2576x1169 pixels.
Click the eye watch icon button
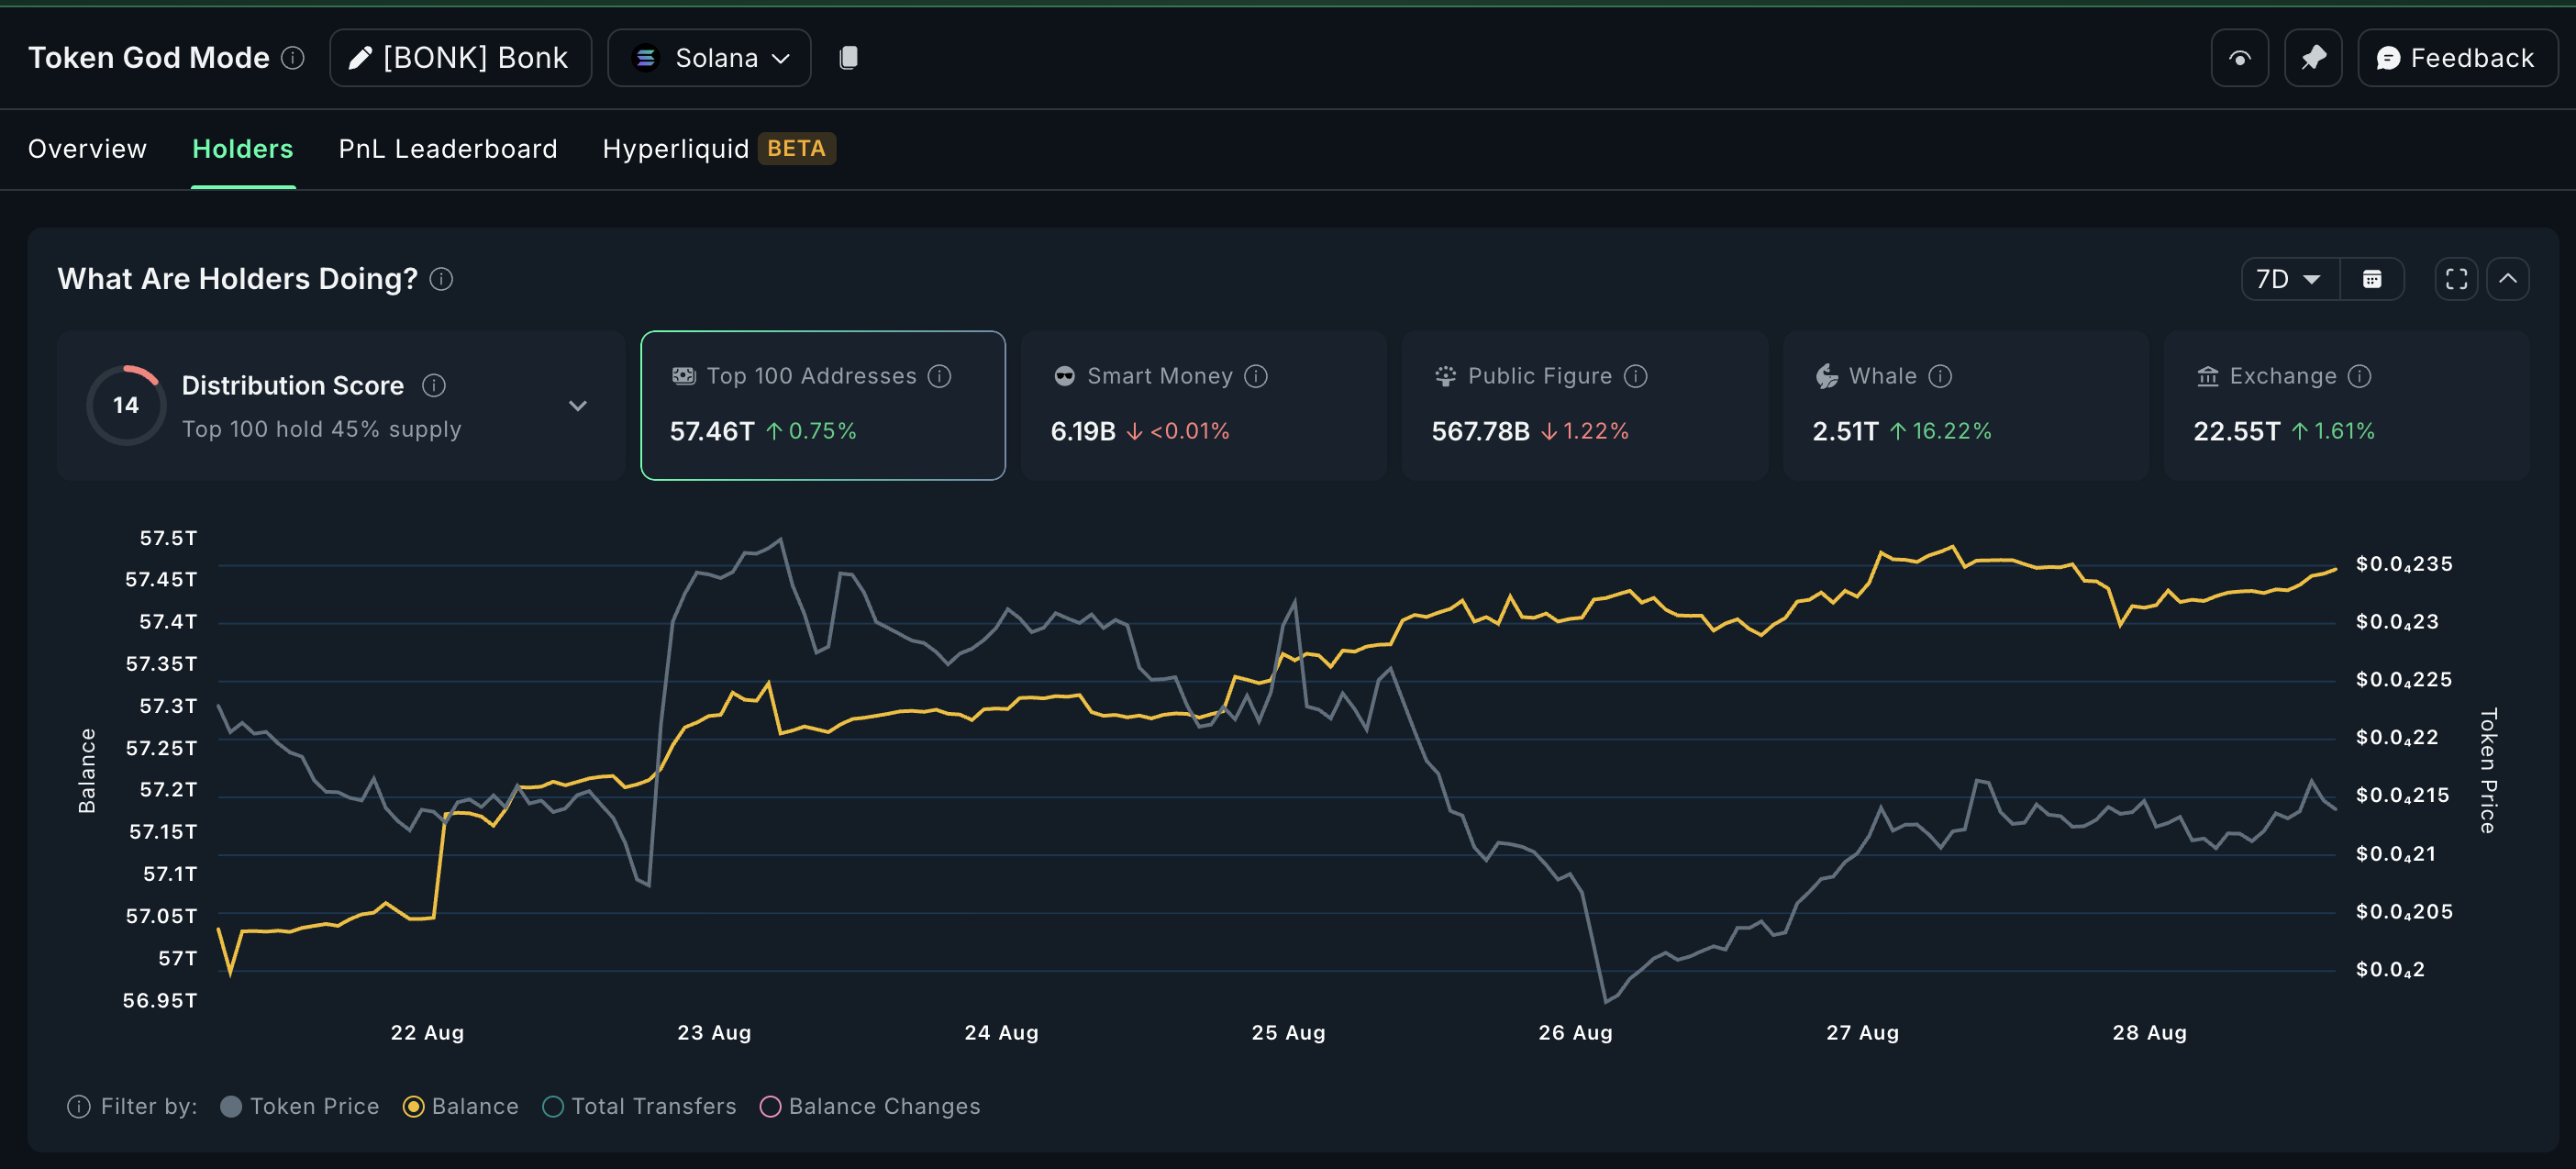[x=2239, y=58]
